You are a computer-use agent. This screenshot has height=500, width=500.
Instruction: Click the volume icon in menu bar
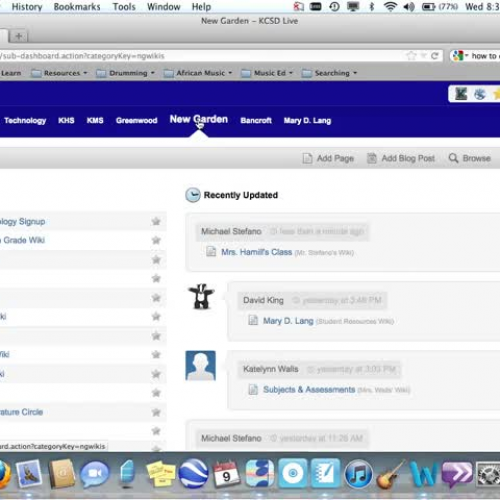tap(409, 7)
